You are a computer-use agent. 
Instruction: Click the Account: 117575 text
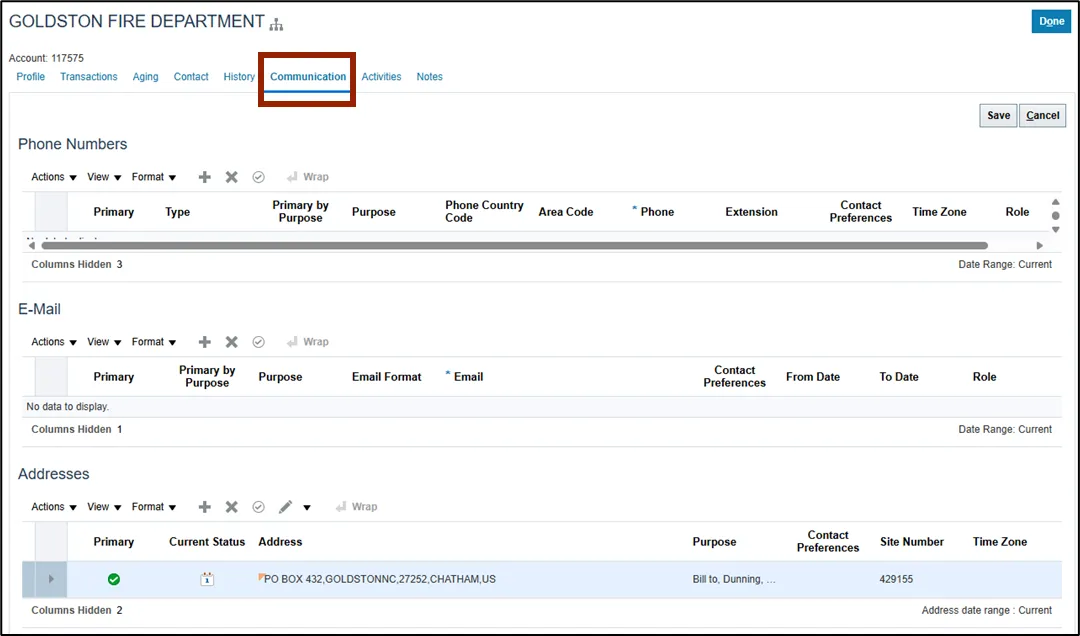[46, 58]
